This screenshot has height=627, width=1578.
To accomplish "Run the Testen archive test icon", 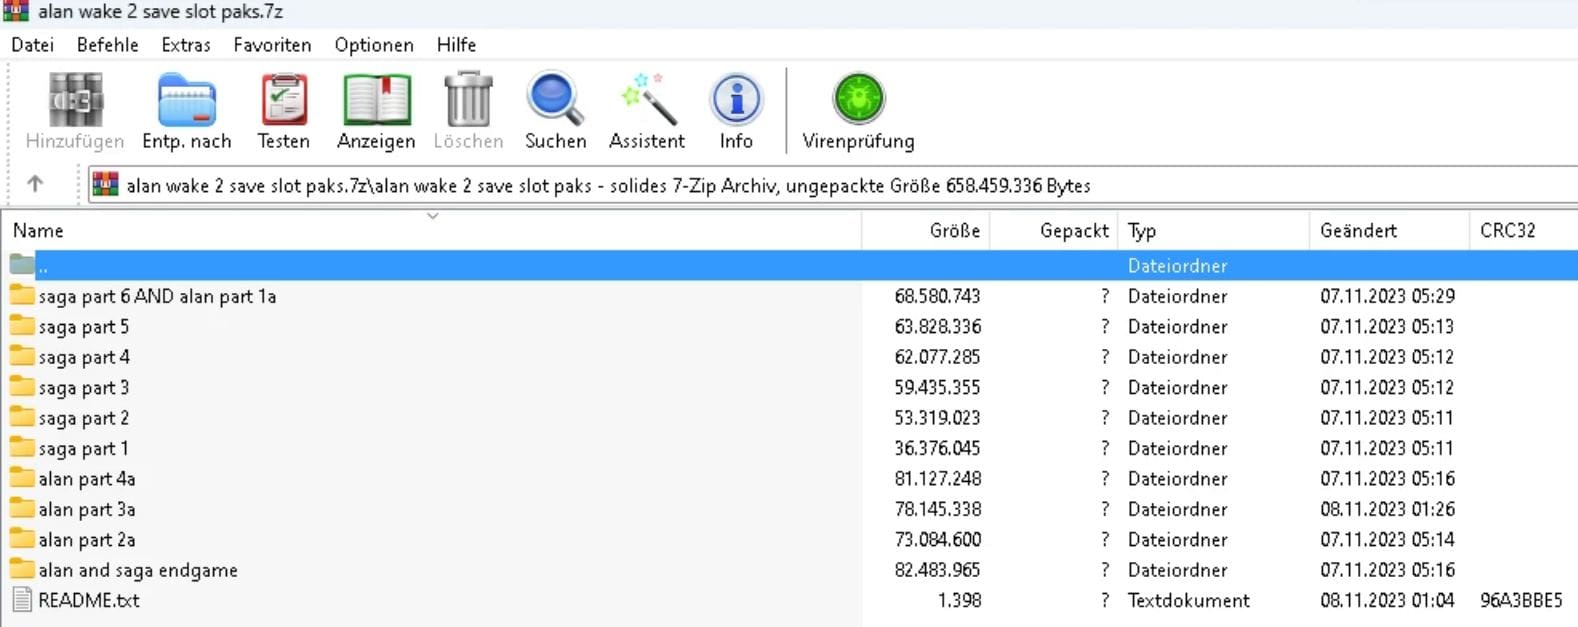I will tap(284, 100).
